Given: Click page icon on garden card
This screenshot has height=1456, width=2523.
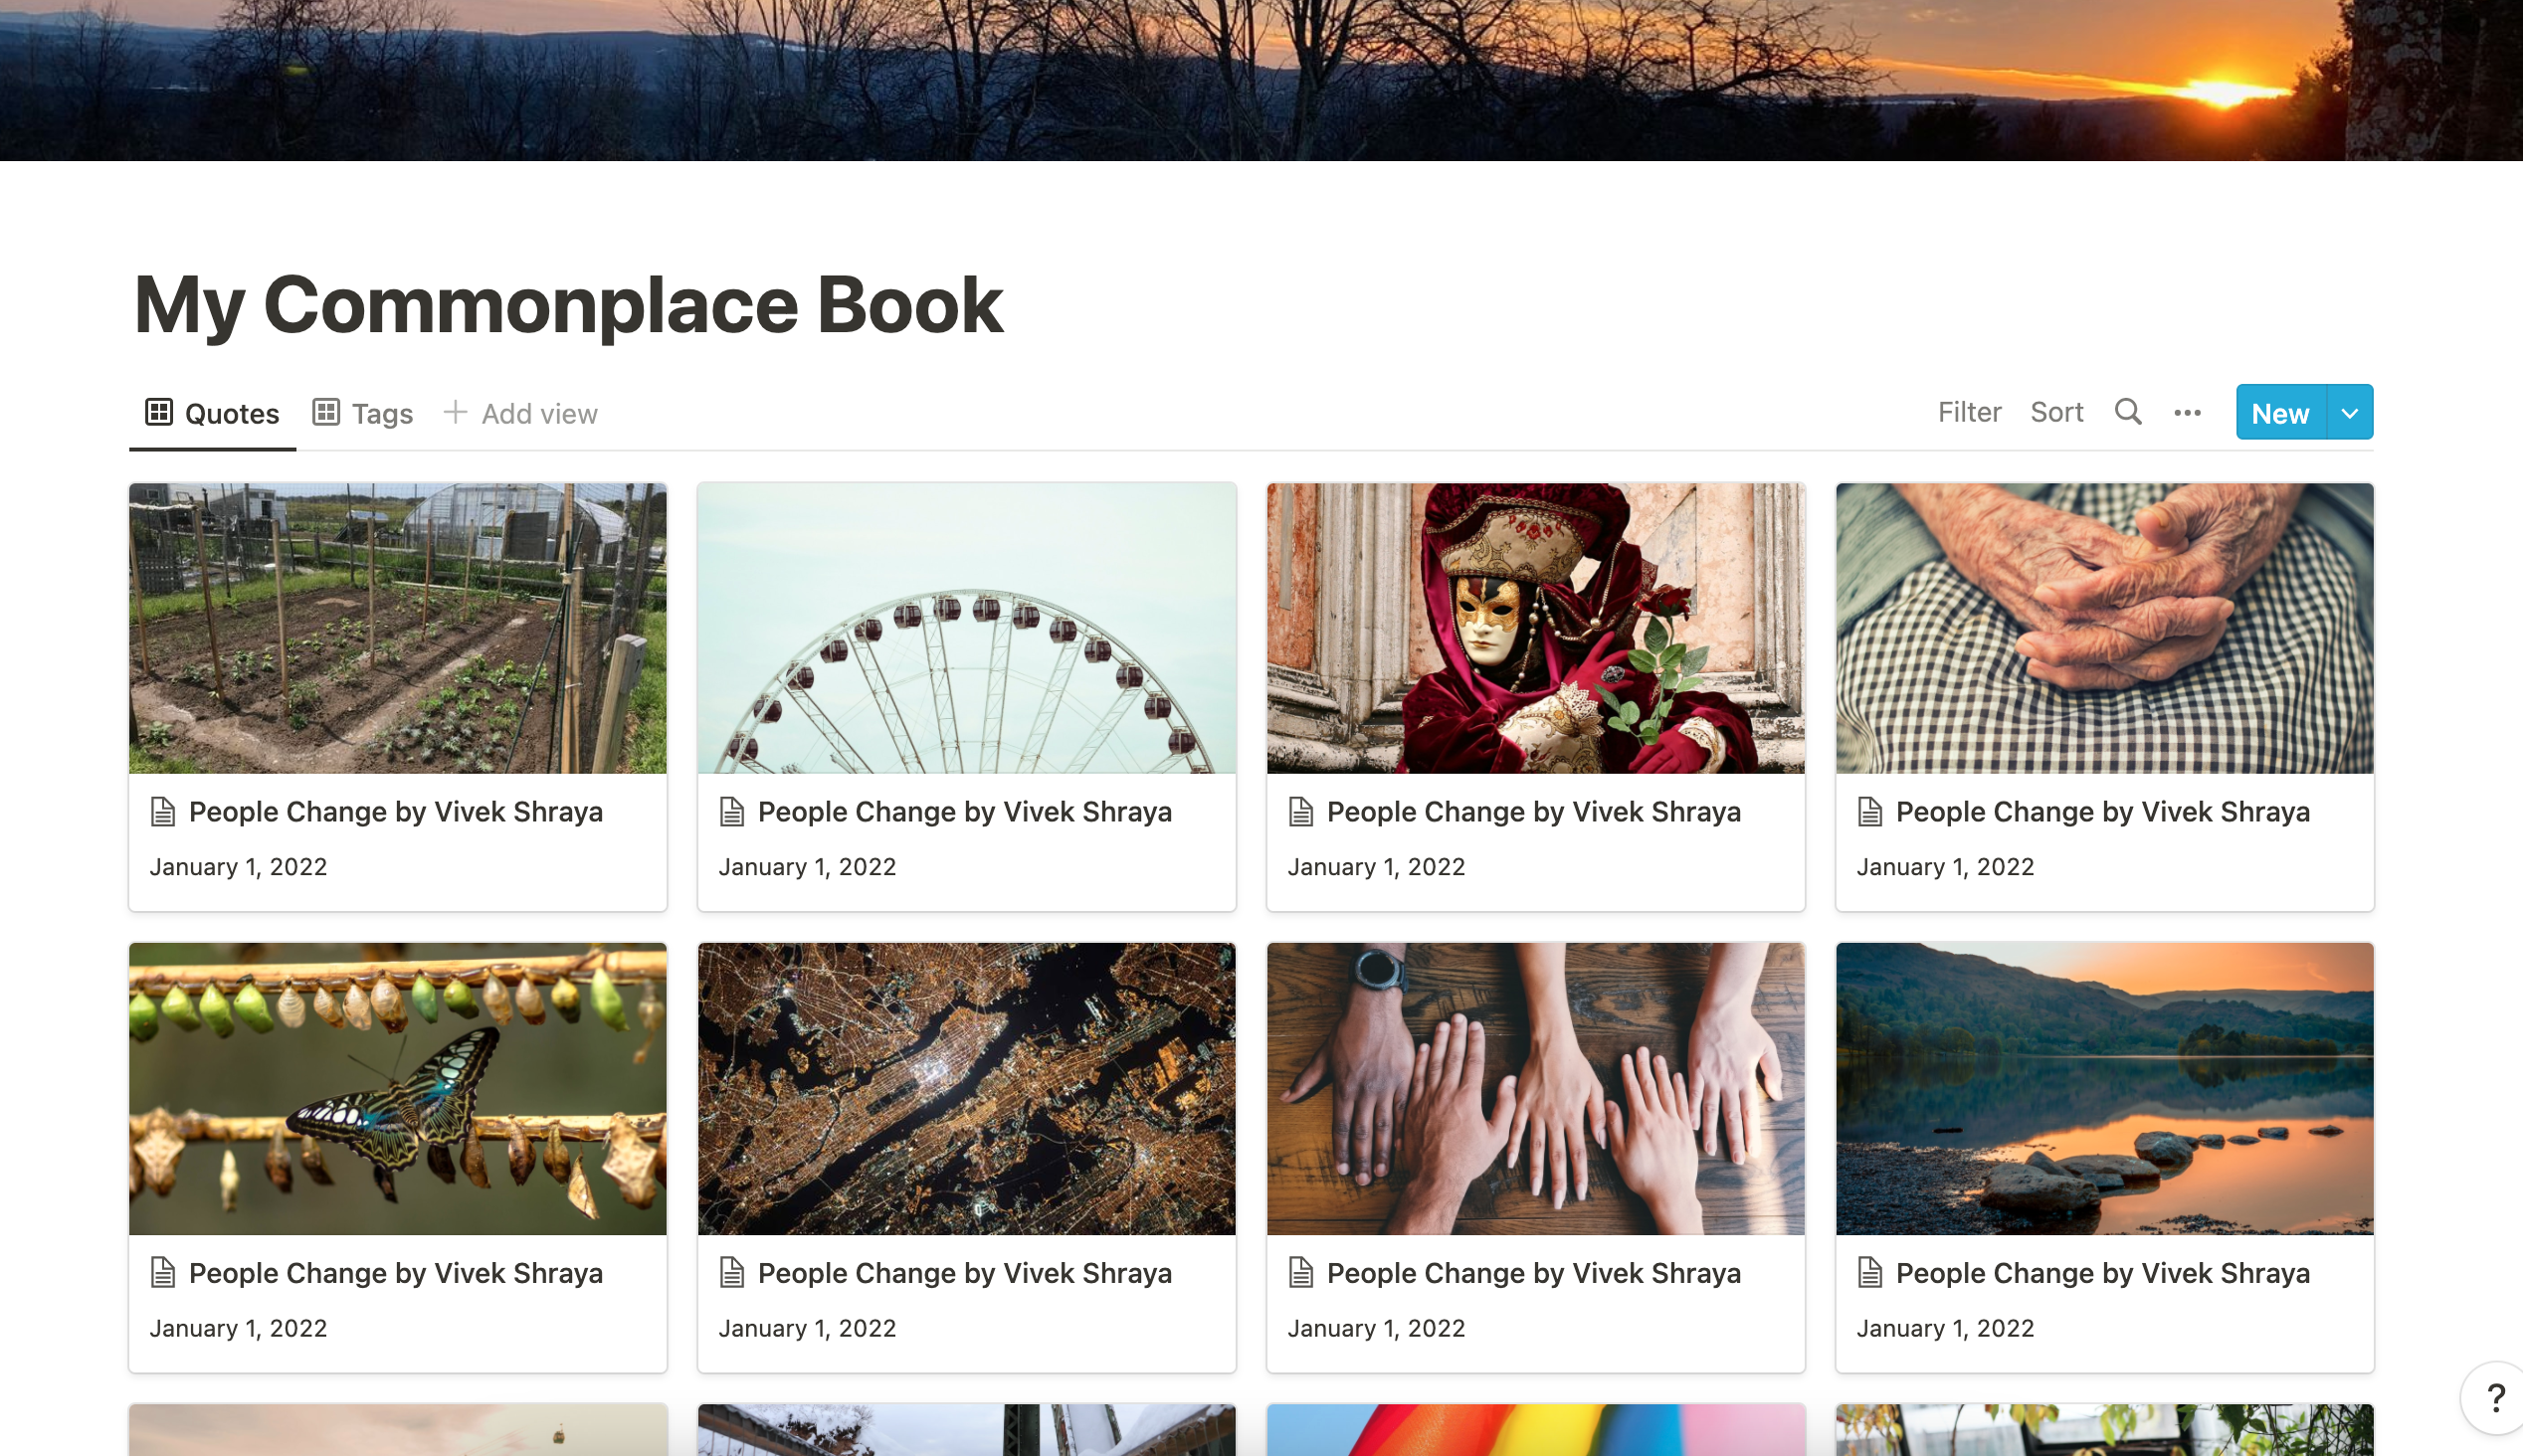Looking at the screenshot, I should coord(163,812).
